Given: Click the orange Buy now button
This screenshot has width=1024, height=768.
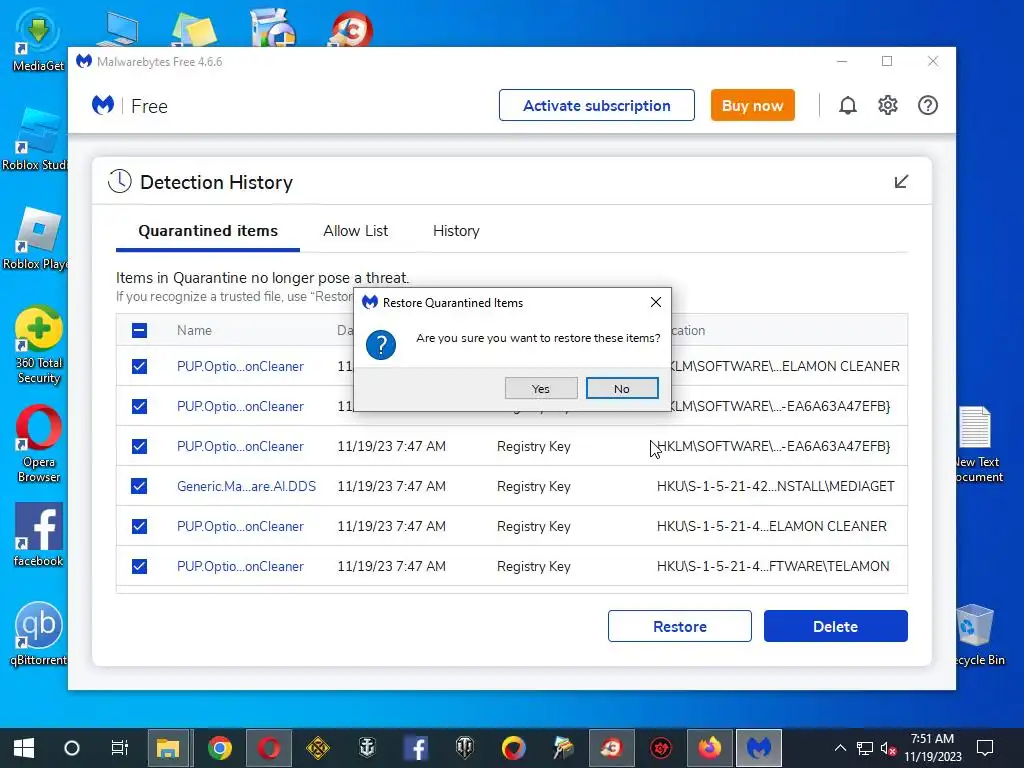Looking at the screenshot, I should coord(752,105).
